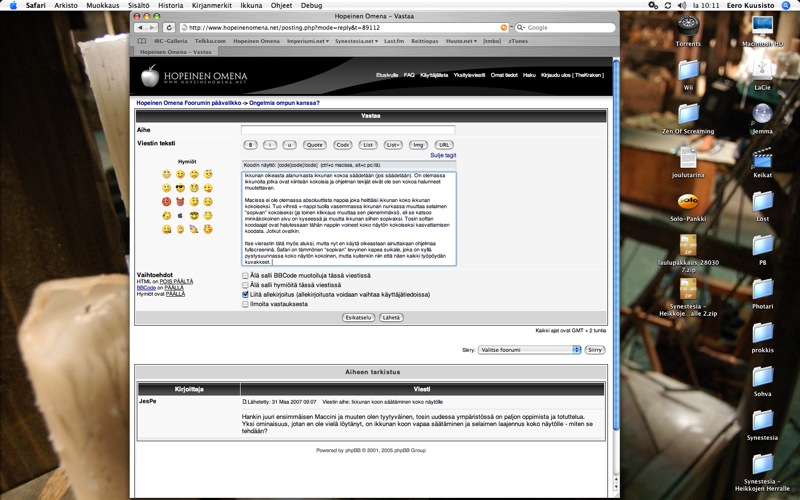Viewport: 800px width, 500px height.
Task: Open the Yksityisviestit nav link
Action: pyautogui.click(x=469, y=75)
